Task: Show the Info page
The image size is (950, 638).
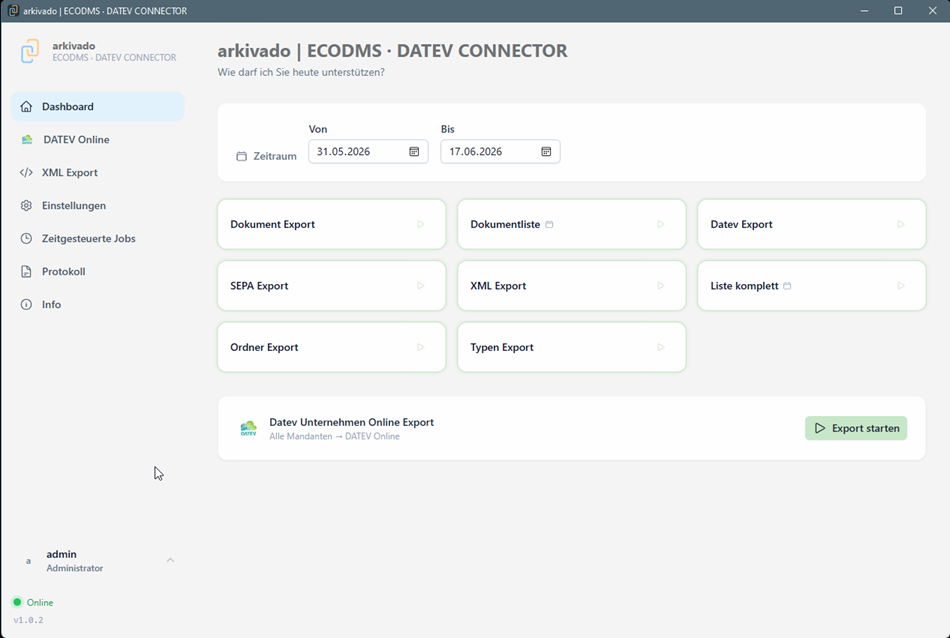Action: coord(98,305)
